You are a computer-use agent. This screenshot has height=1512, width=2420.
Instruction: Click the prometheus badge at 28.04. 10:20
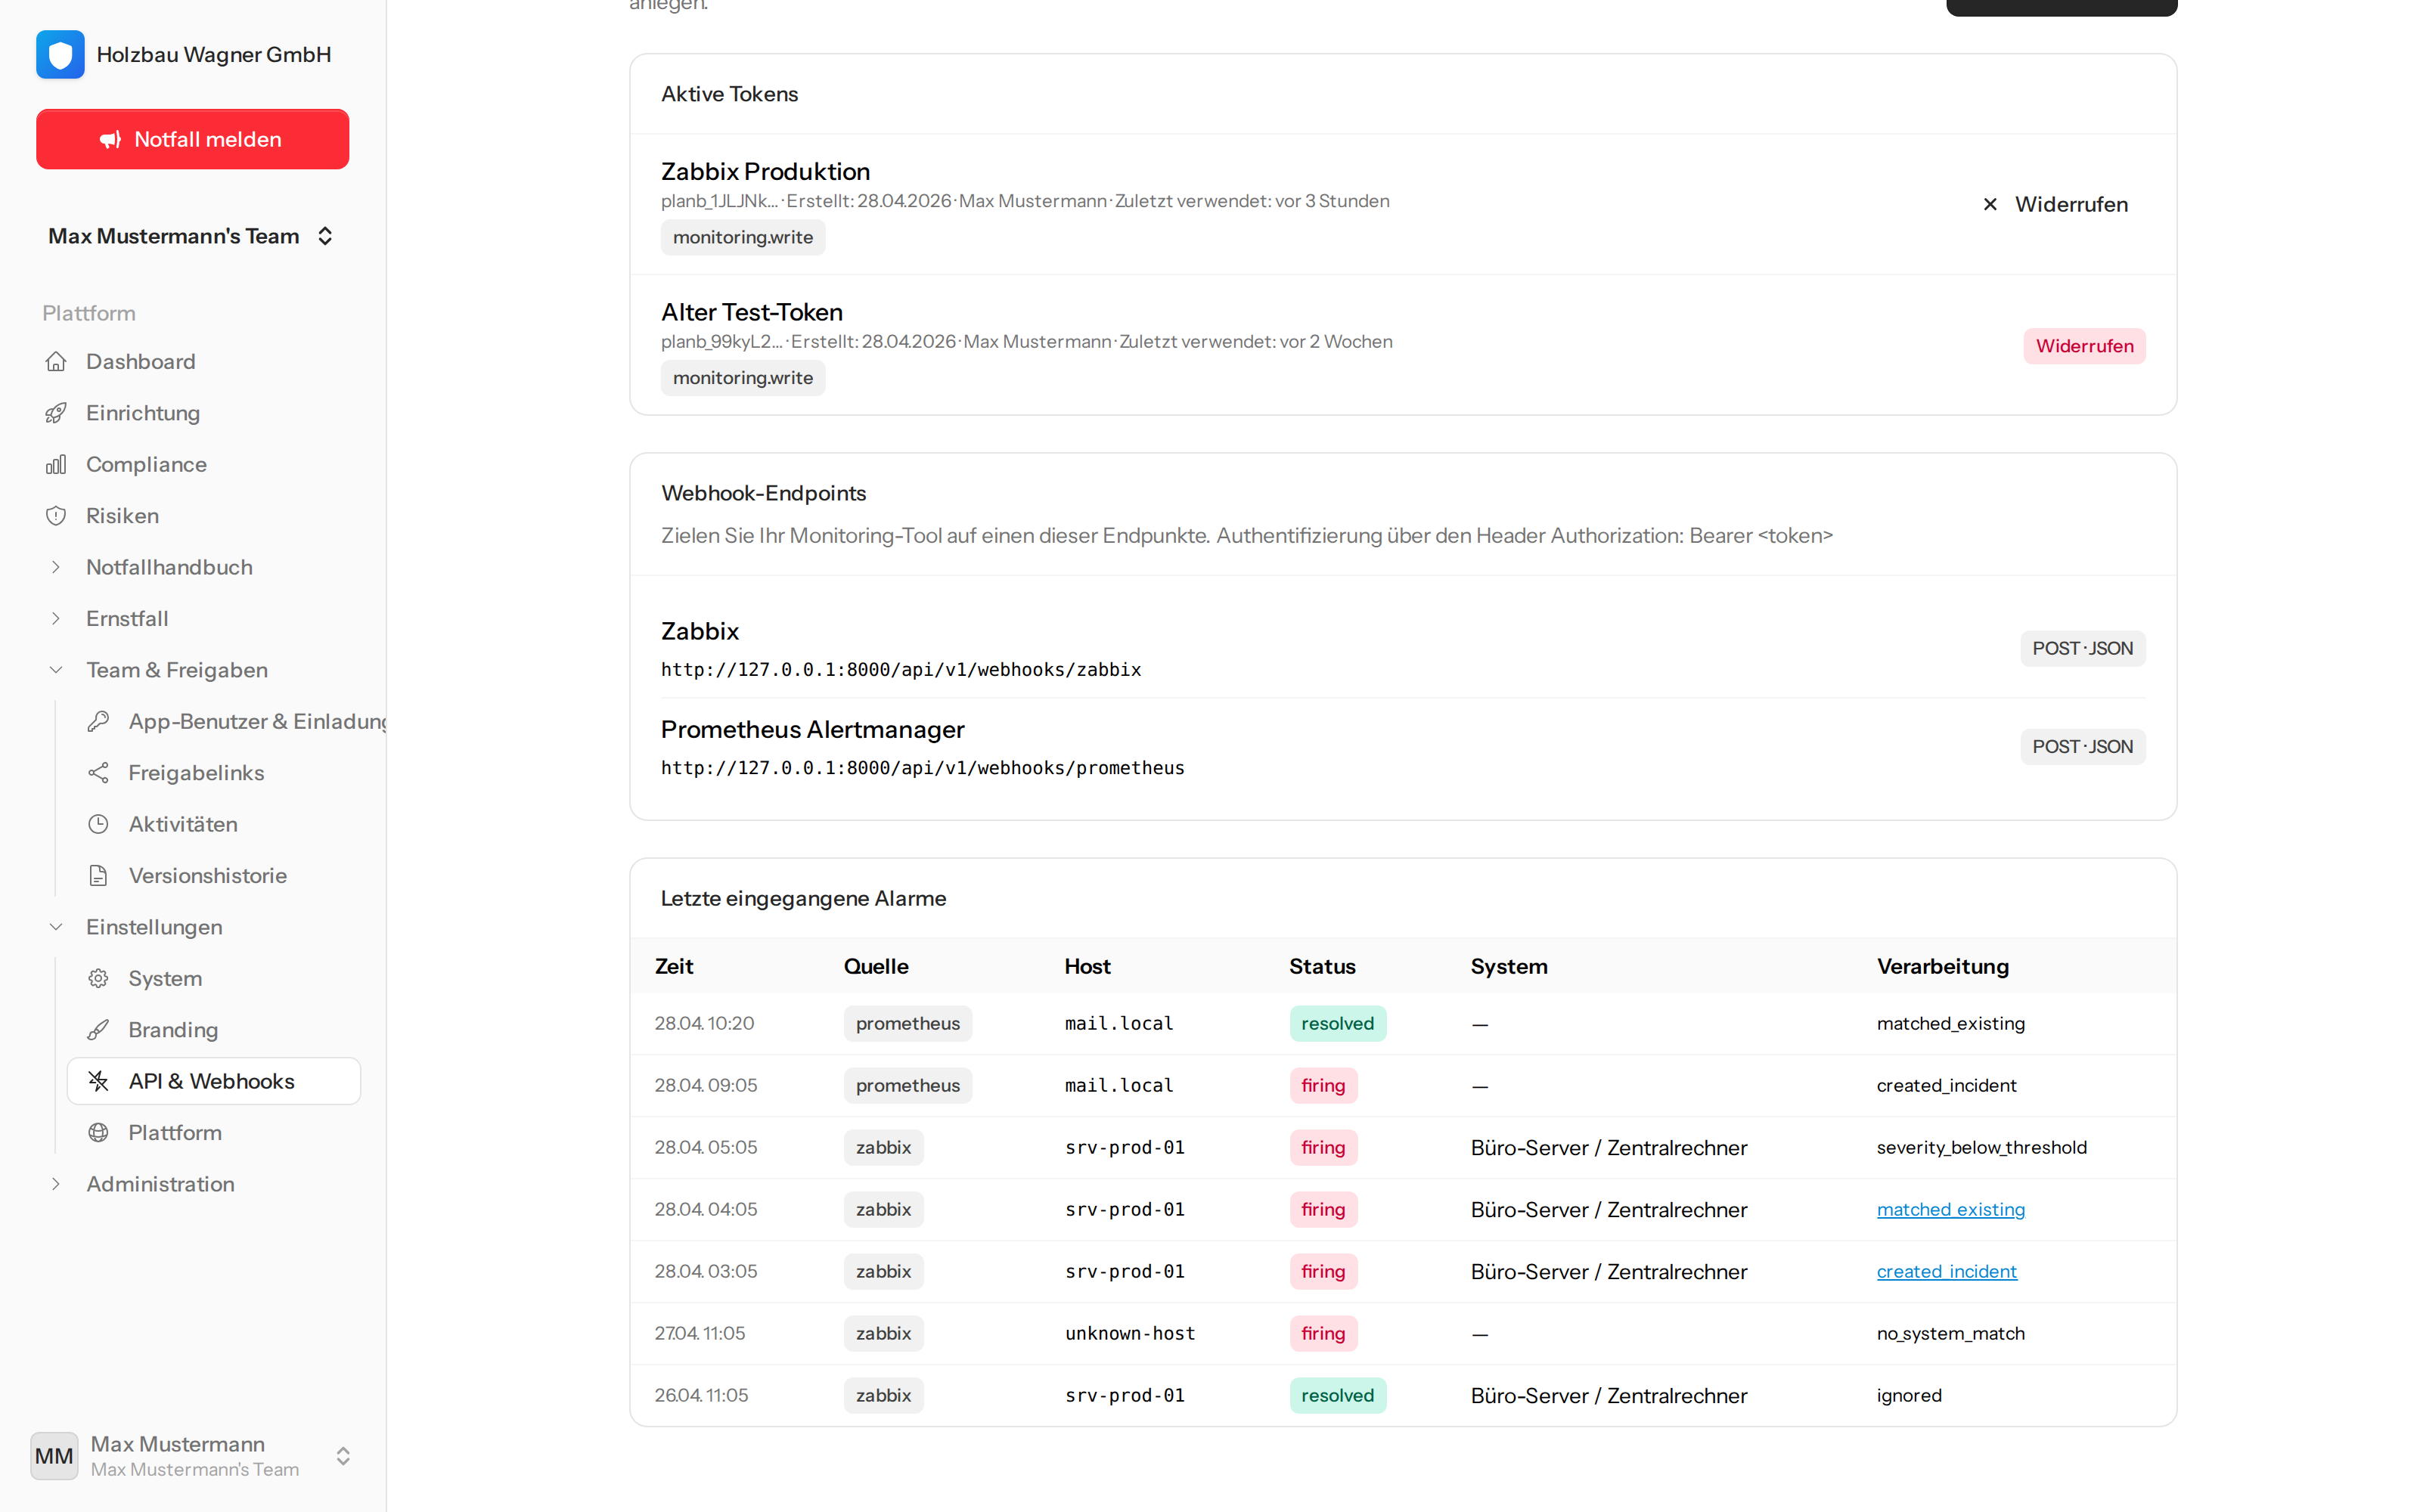click(907, 1024)
